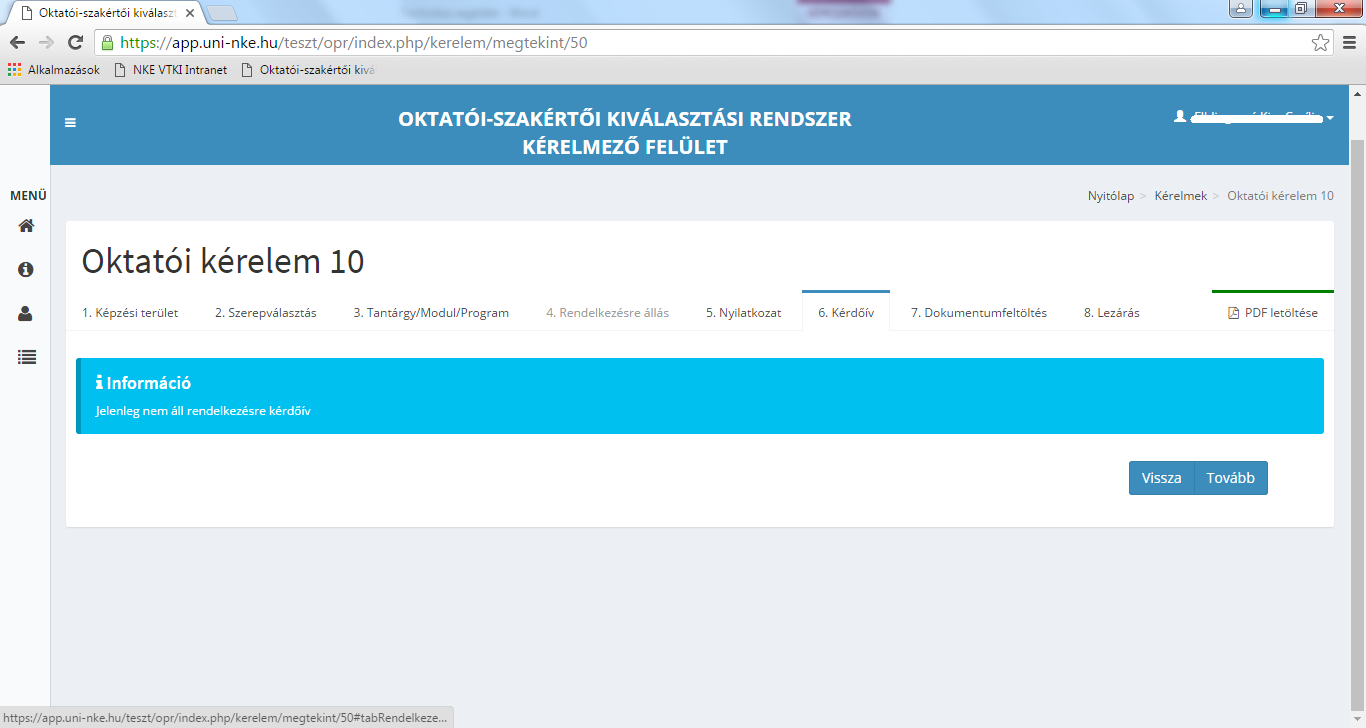Open the hamburger menu in the blue header
This screenshot has height=728, width=1366.
coord(70,123)
